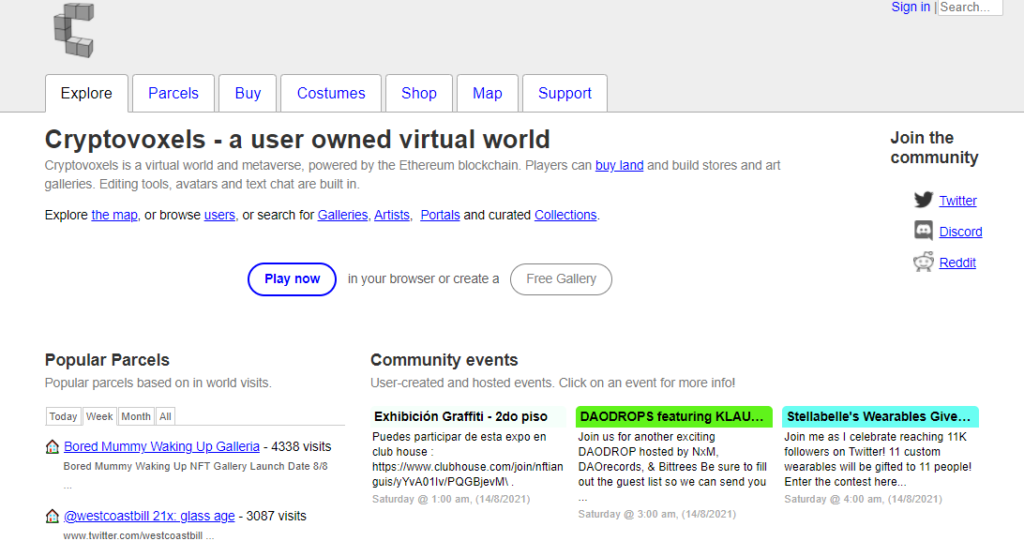The height and width of the screenshot is (541, 1024).
Task: Click the Discord icon
Action: (x=923, y=231)
